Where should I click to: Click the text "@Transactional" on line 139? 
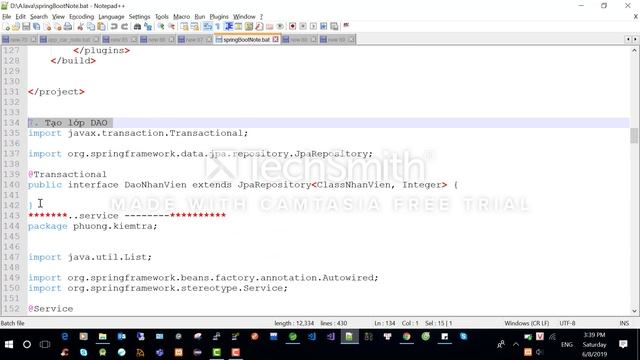(x=67, y=175)
